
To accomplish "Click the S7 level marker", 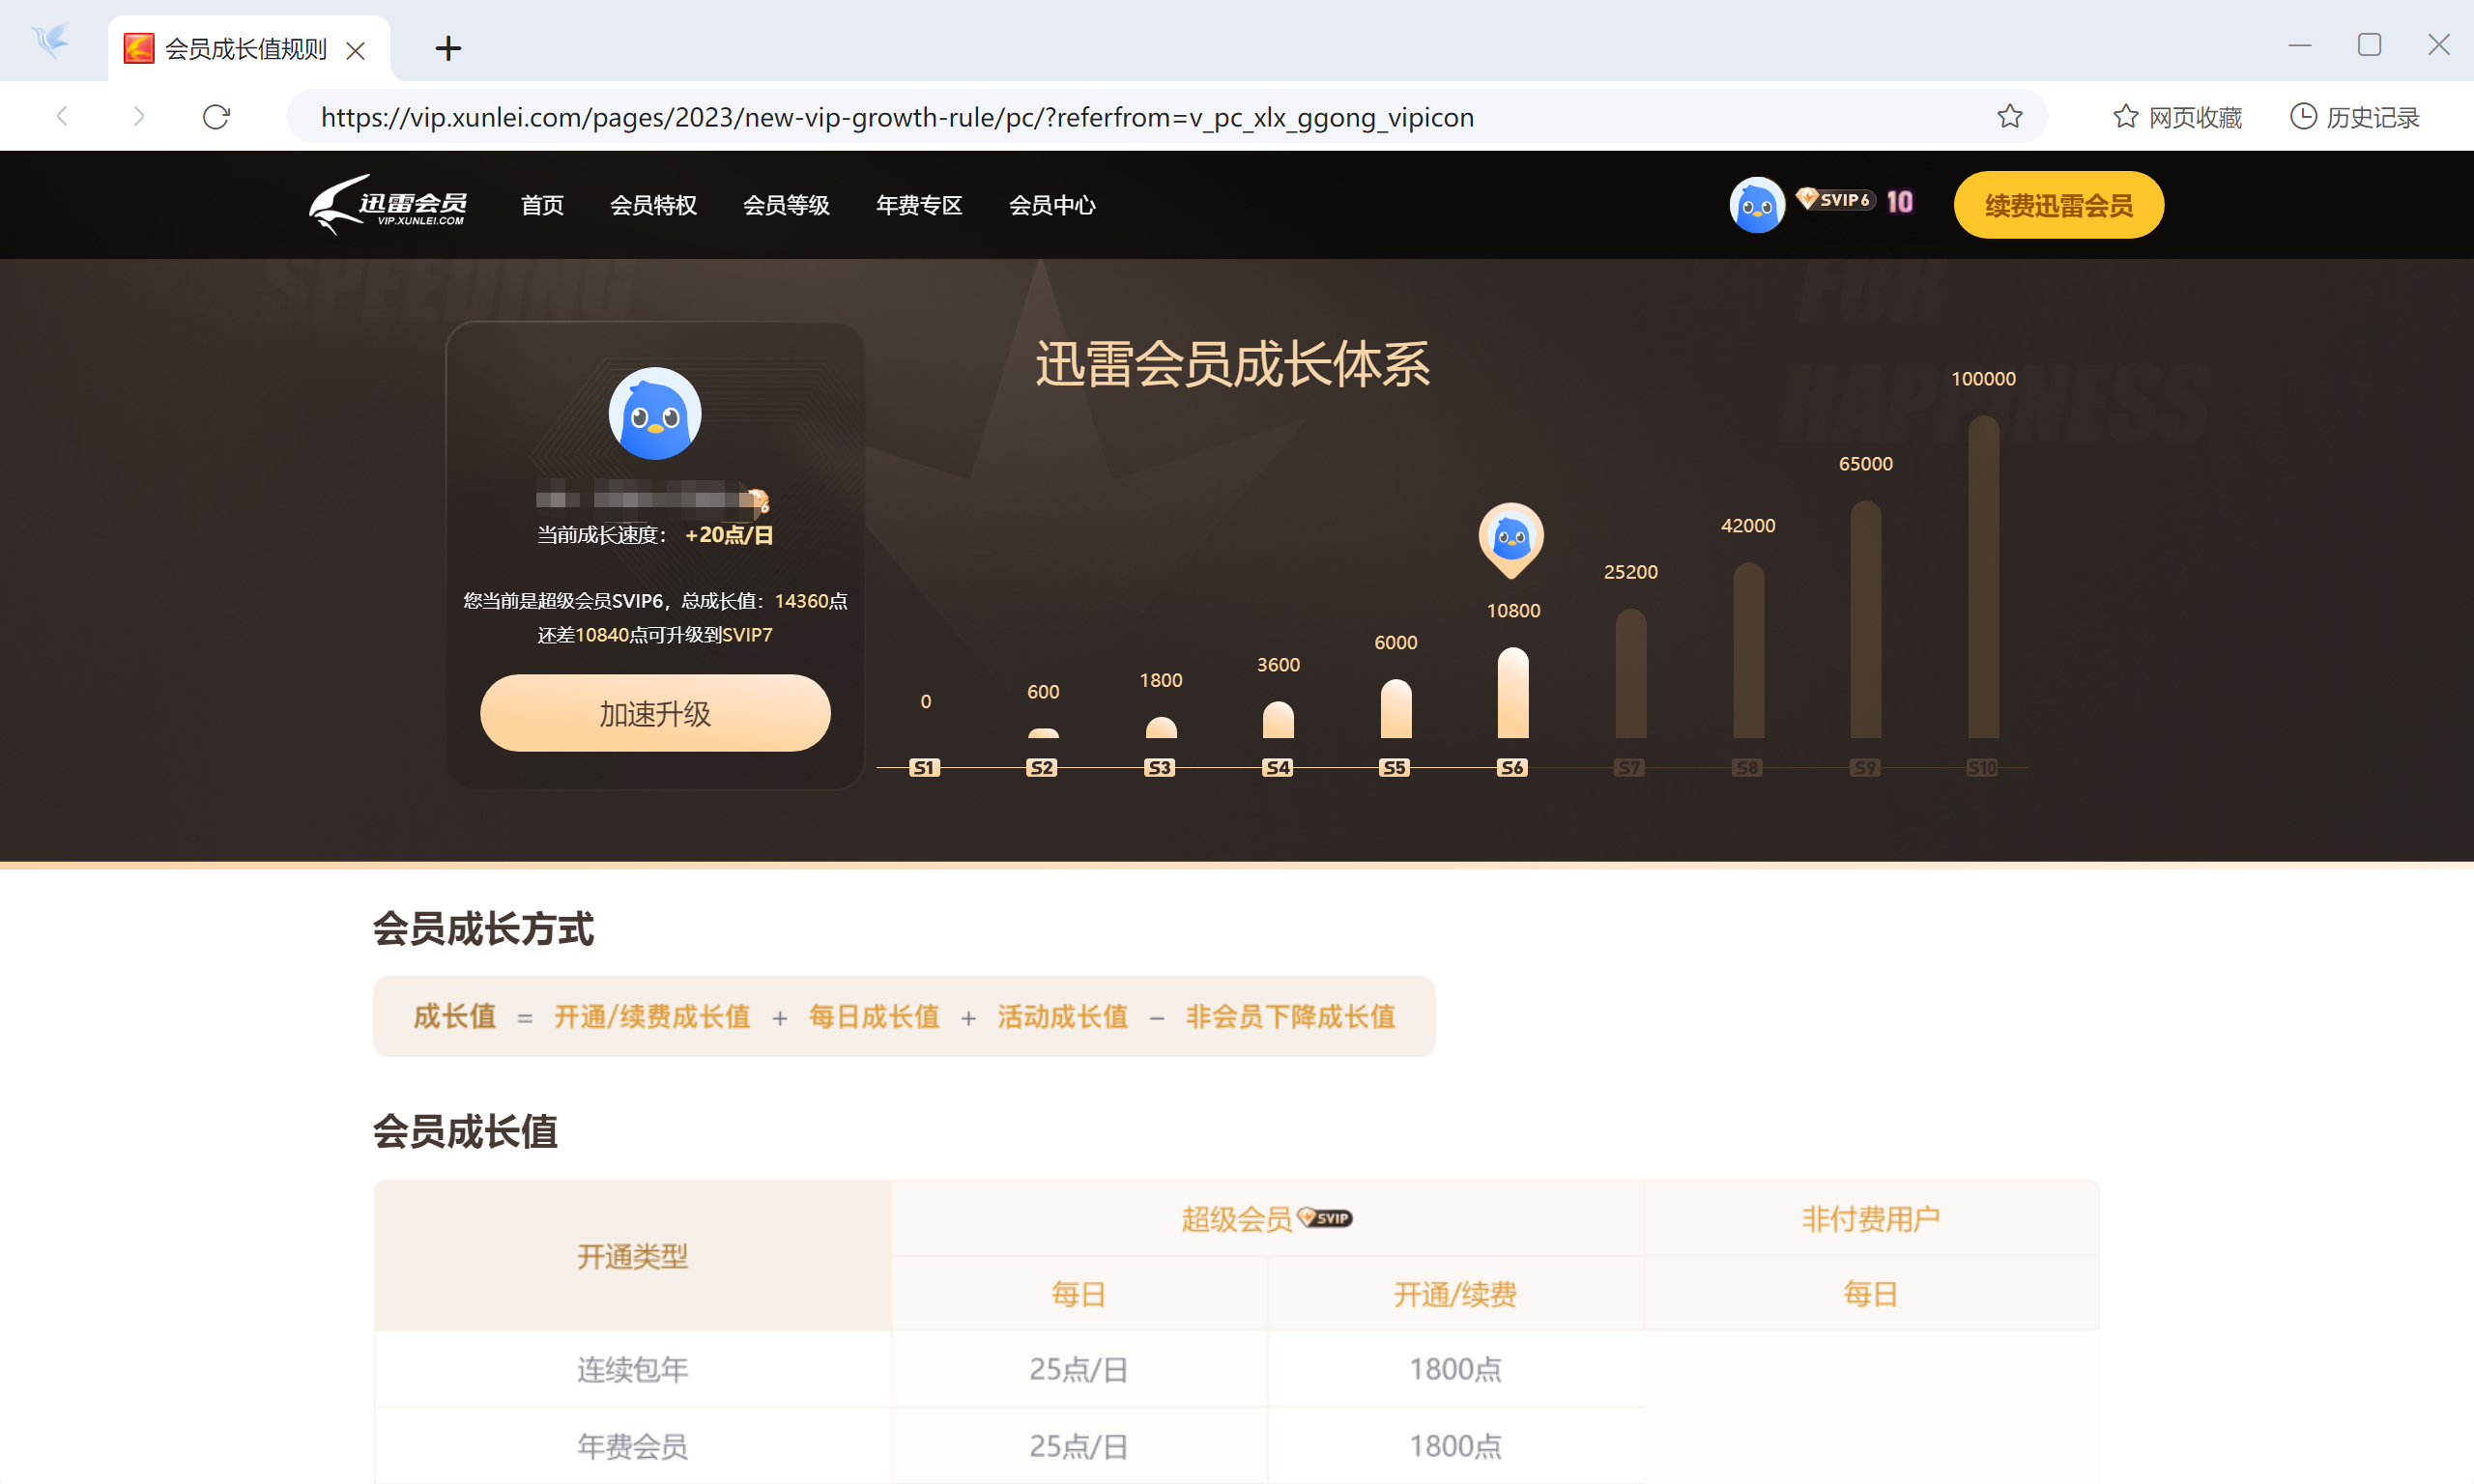I will pyautogui.click(x=1629, y=768).
